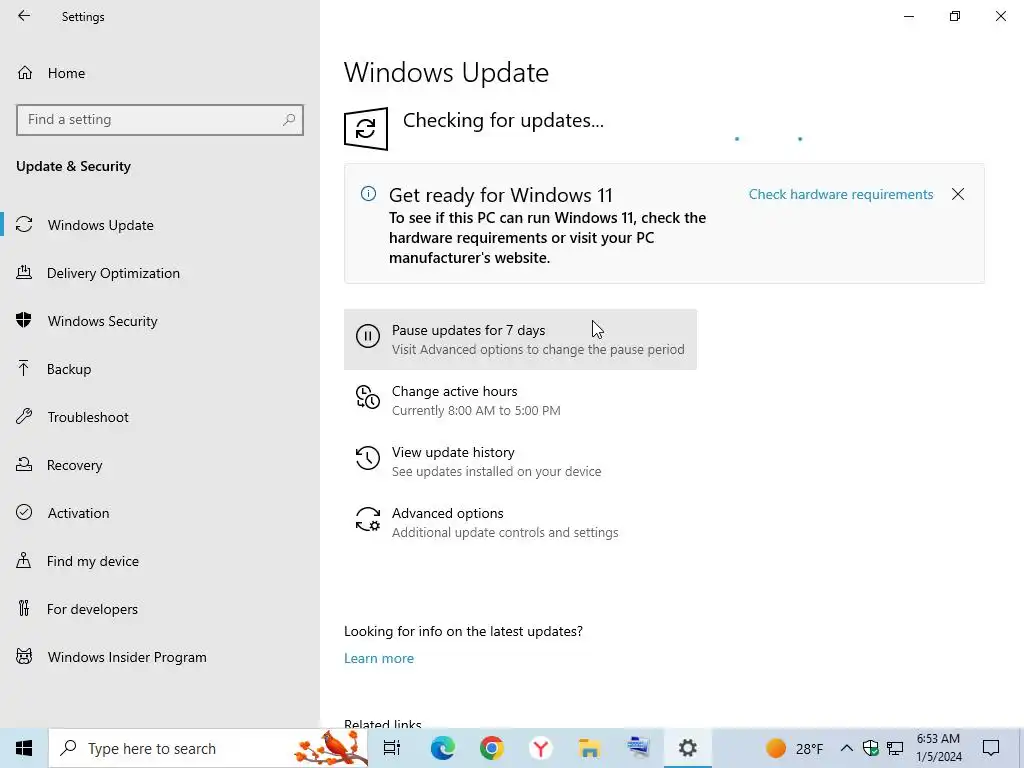
Task: Open the Windows Start menu
Action: (24, 748)
